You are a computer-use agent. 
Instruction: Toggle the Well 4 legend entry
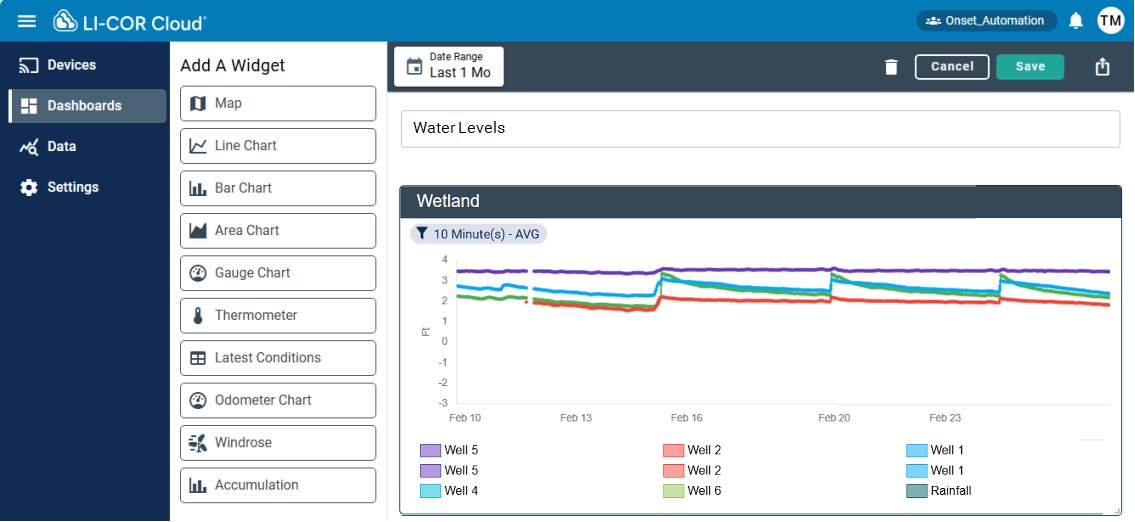450,491
